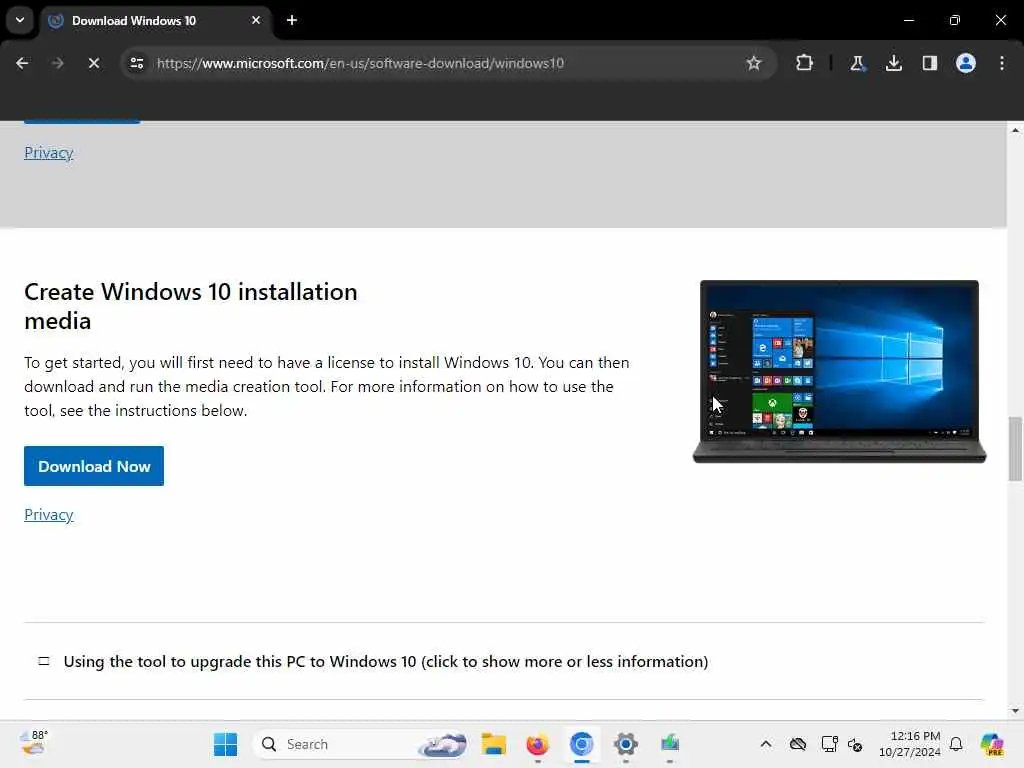The width and height of the screenshot is (1024, 768).
Task: Minimize the browser window
Action: coord(908,20)
